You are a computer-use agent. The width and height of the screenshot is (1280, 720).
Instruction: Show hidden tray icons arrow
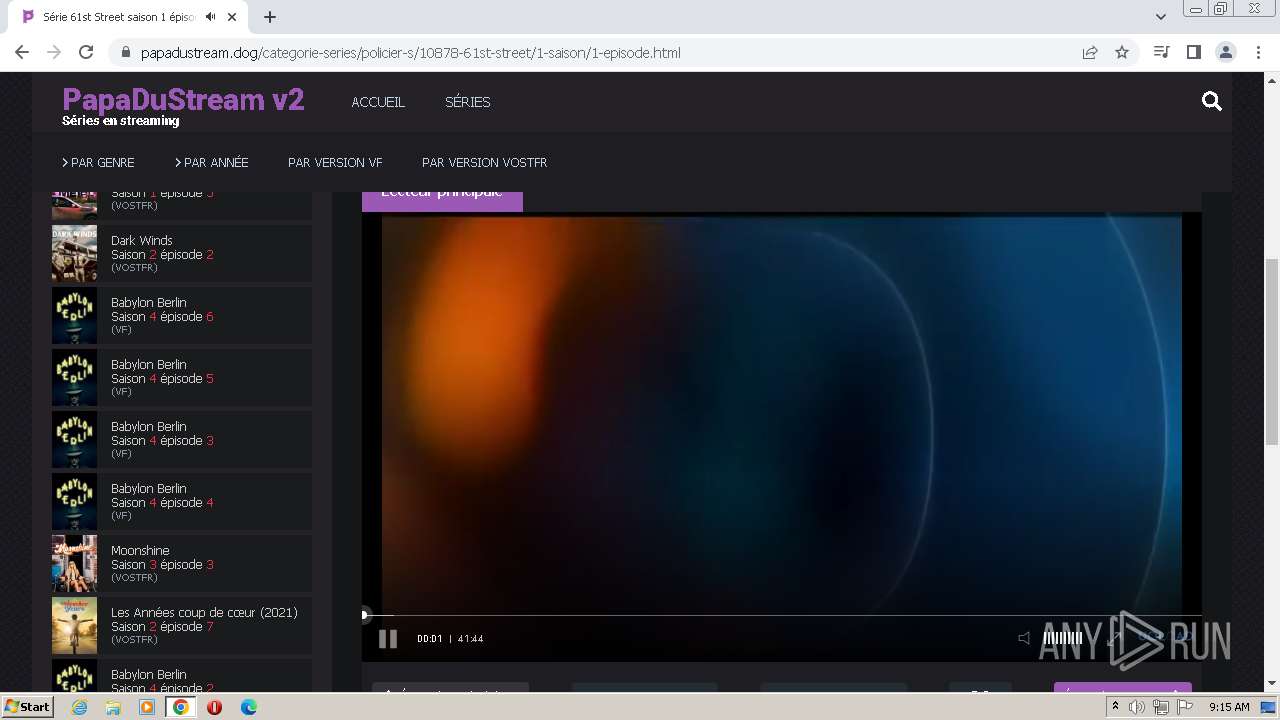point(1115,707)
